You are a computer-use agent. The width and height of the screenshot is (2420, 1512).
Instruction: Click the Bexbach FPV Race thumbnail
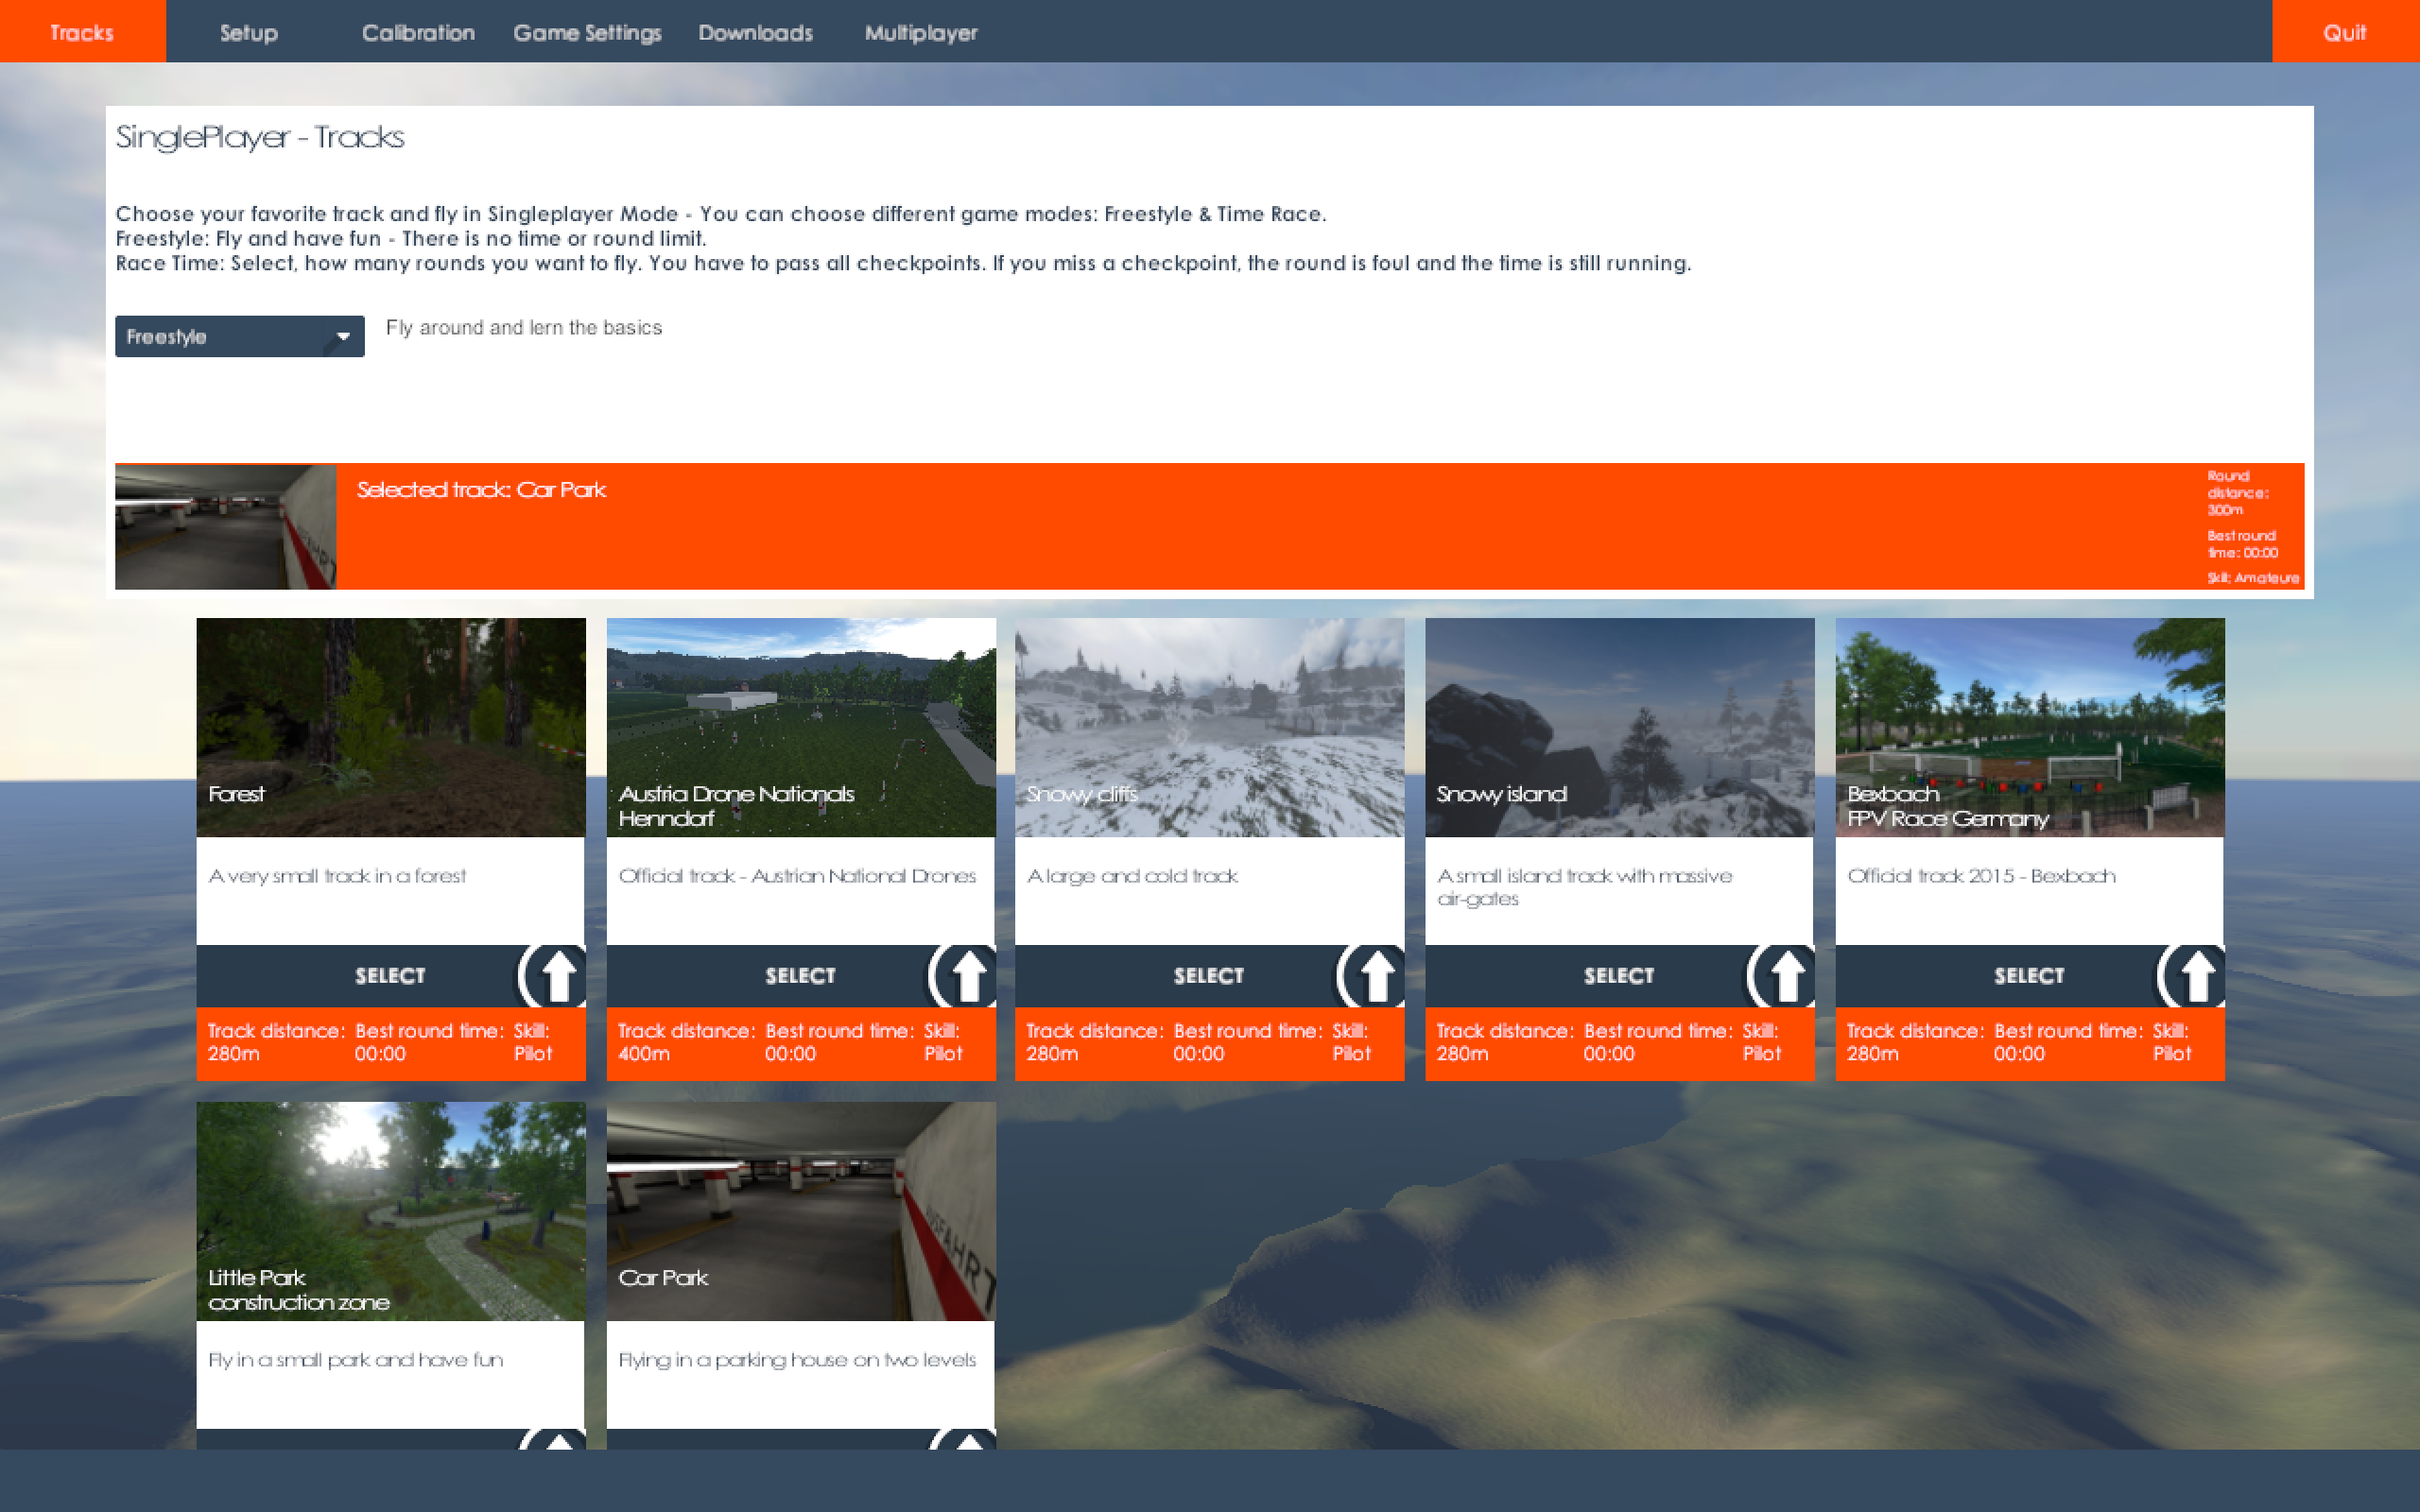(x=2030, y=727)
